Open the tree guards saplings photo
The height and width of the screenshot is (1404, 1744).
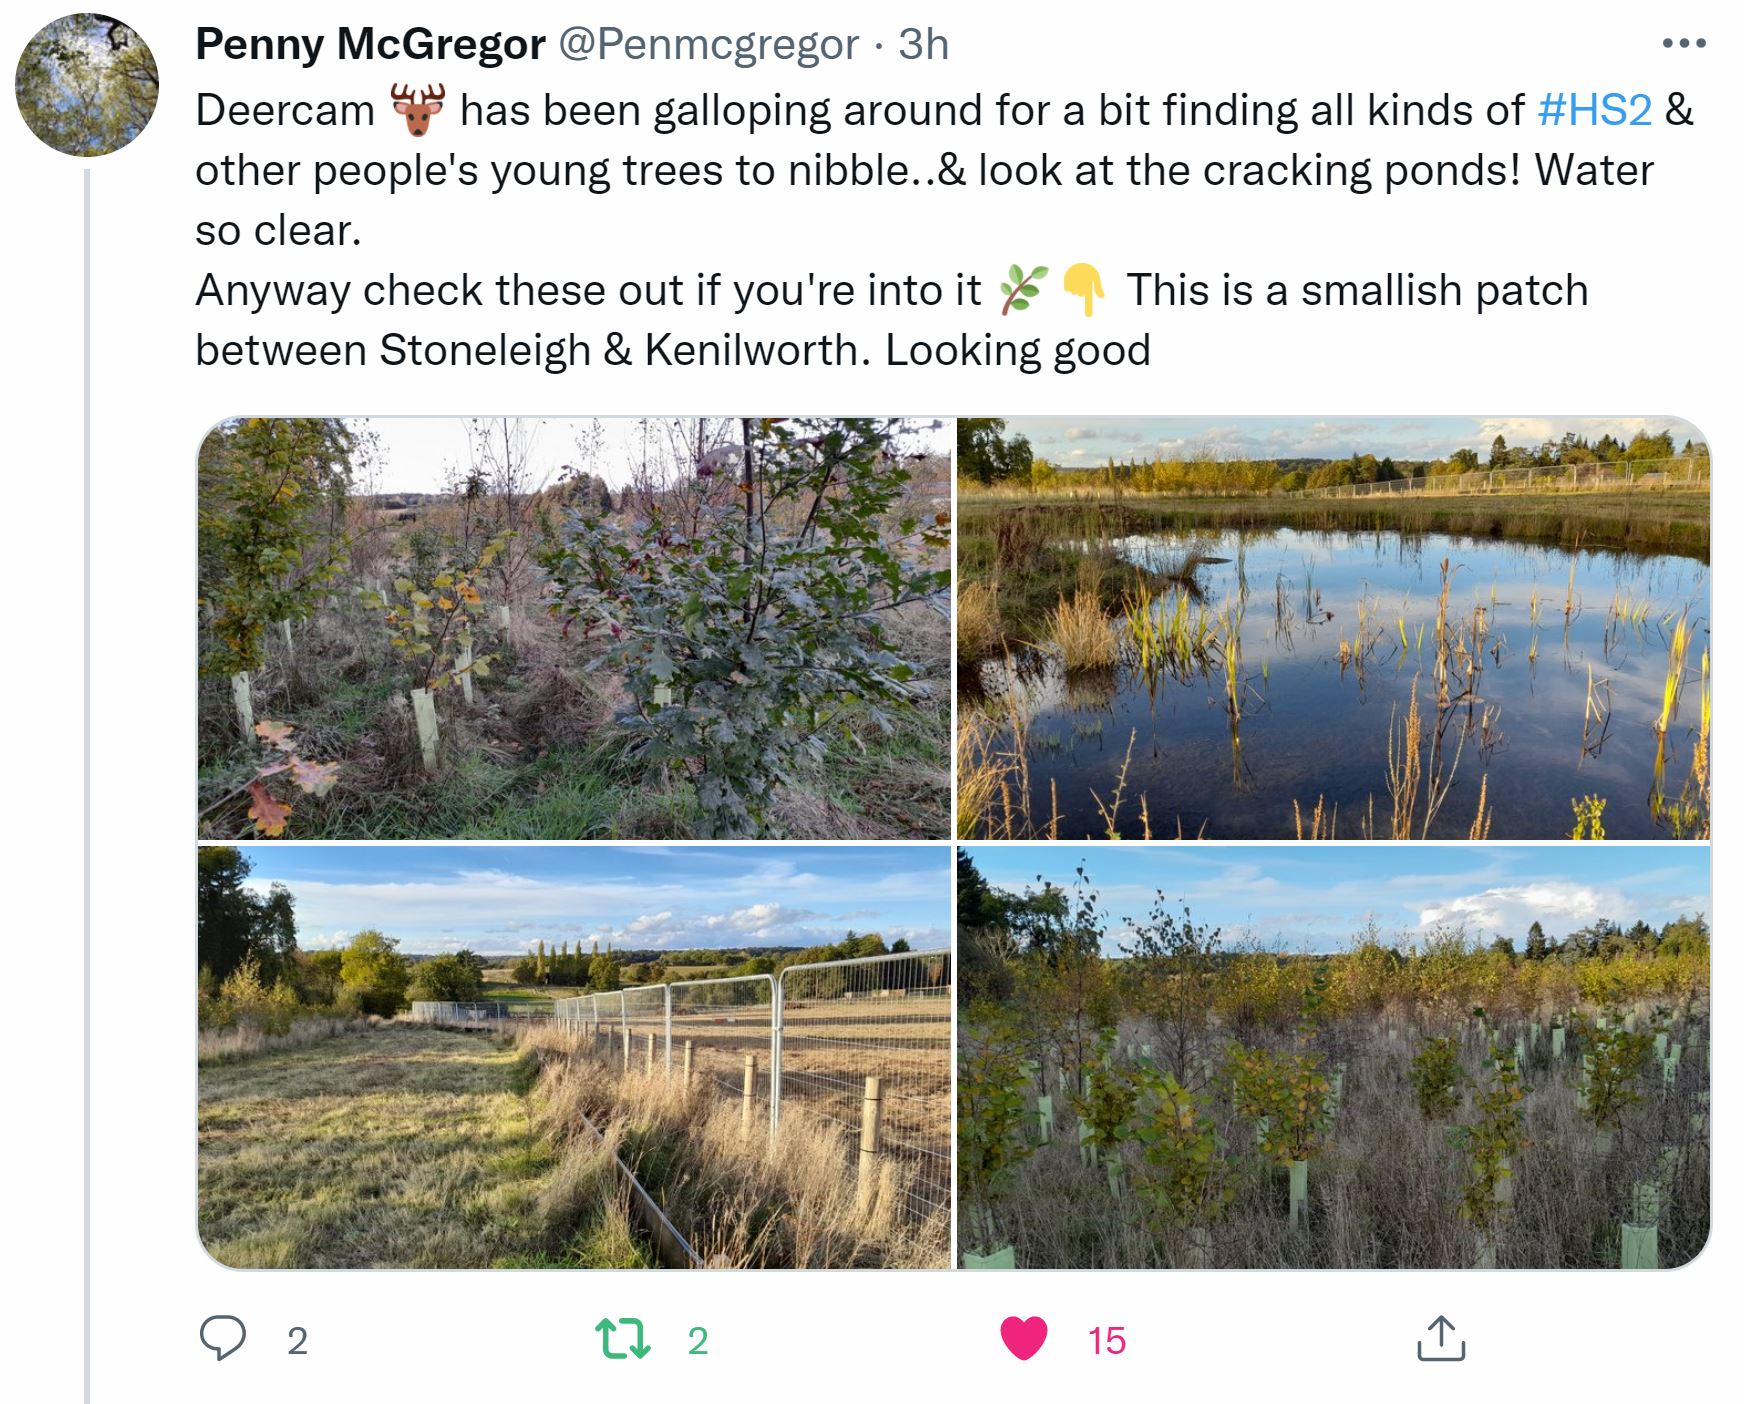1333,1057
